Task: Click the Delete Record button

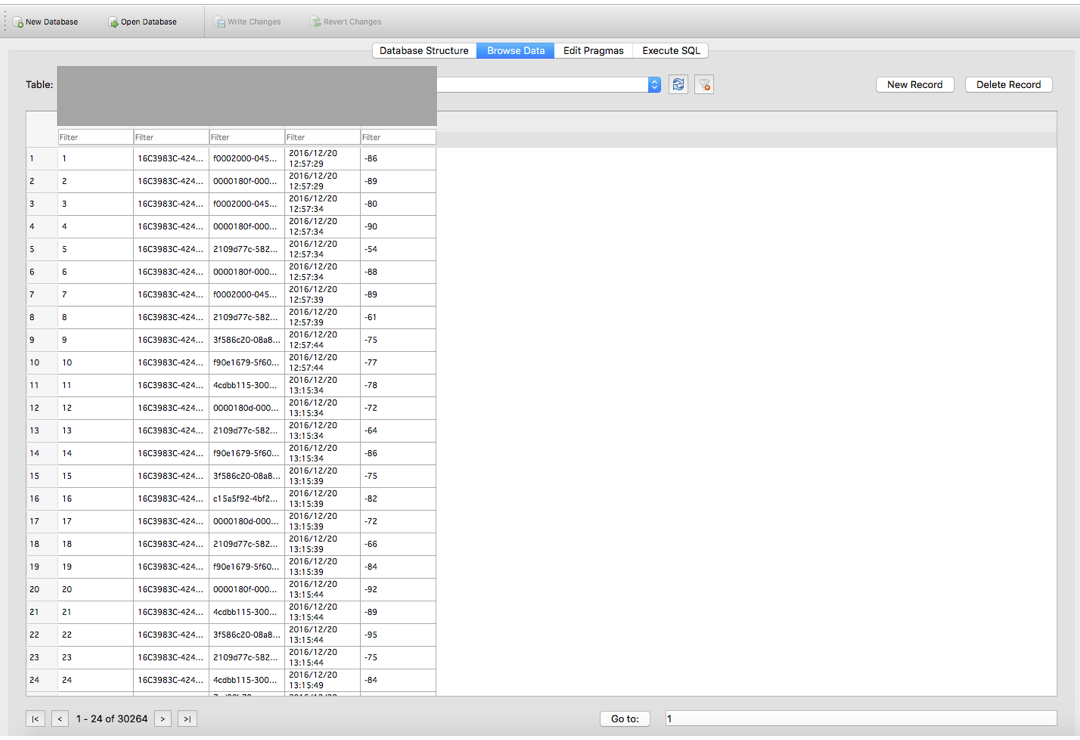Action: [1008, 84]
